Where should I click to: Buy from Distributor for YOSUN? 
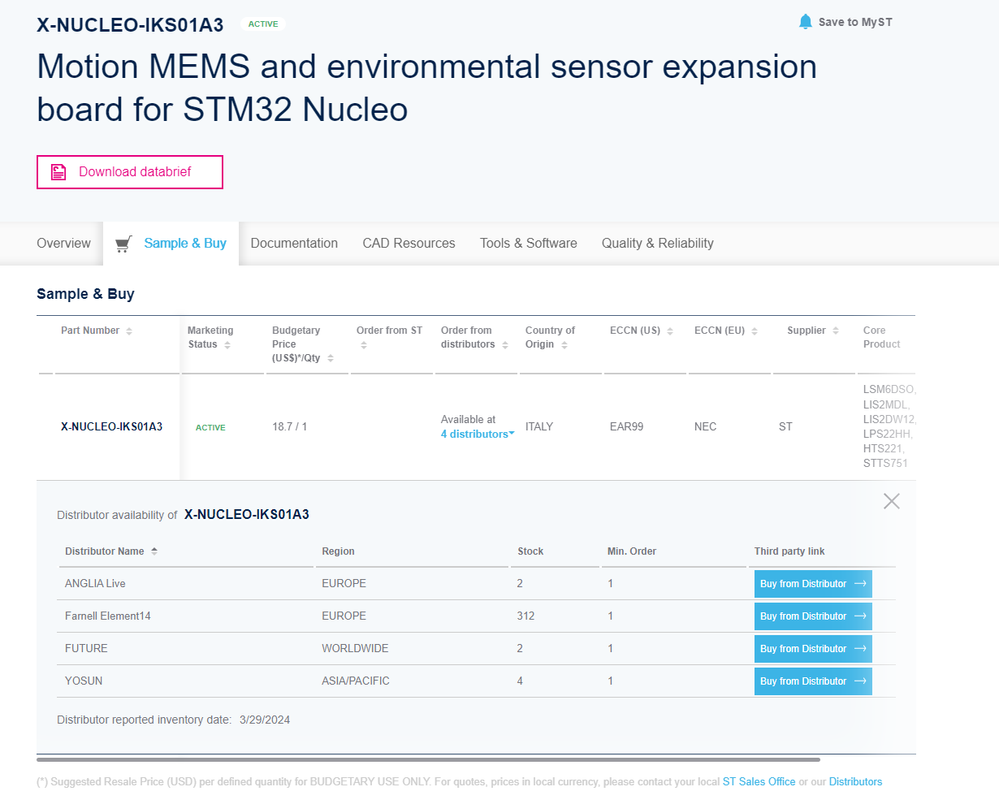[x=813, y=681]
